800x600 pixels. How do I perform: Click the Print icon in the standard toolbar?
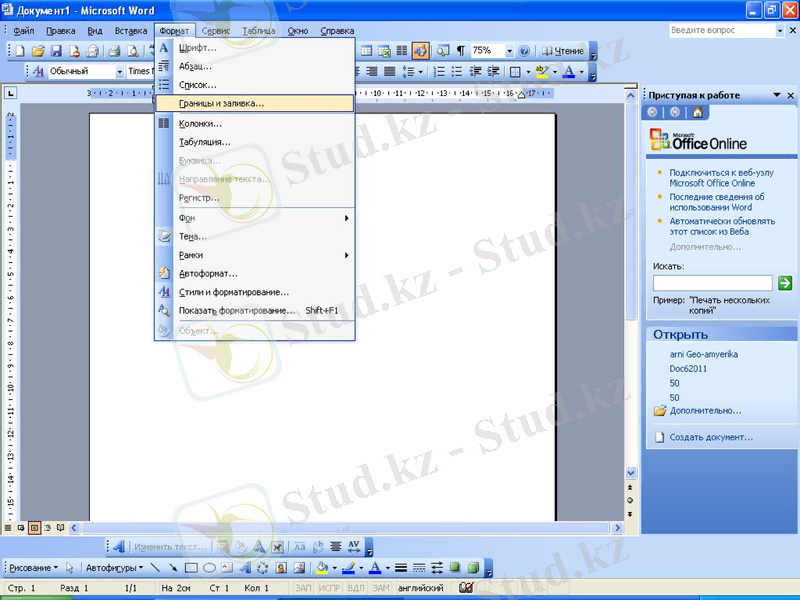114,51
